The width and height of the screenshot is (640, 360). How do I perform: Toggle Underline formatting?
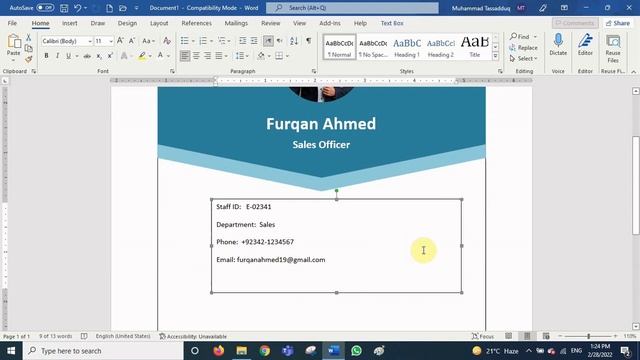coord(68,56)
